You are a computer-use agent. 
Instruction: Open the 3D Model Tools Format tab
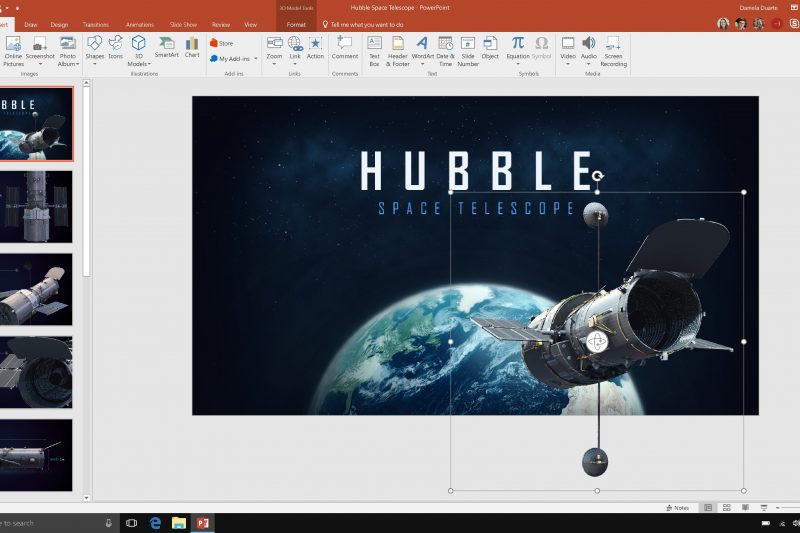(296, 24)
